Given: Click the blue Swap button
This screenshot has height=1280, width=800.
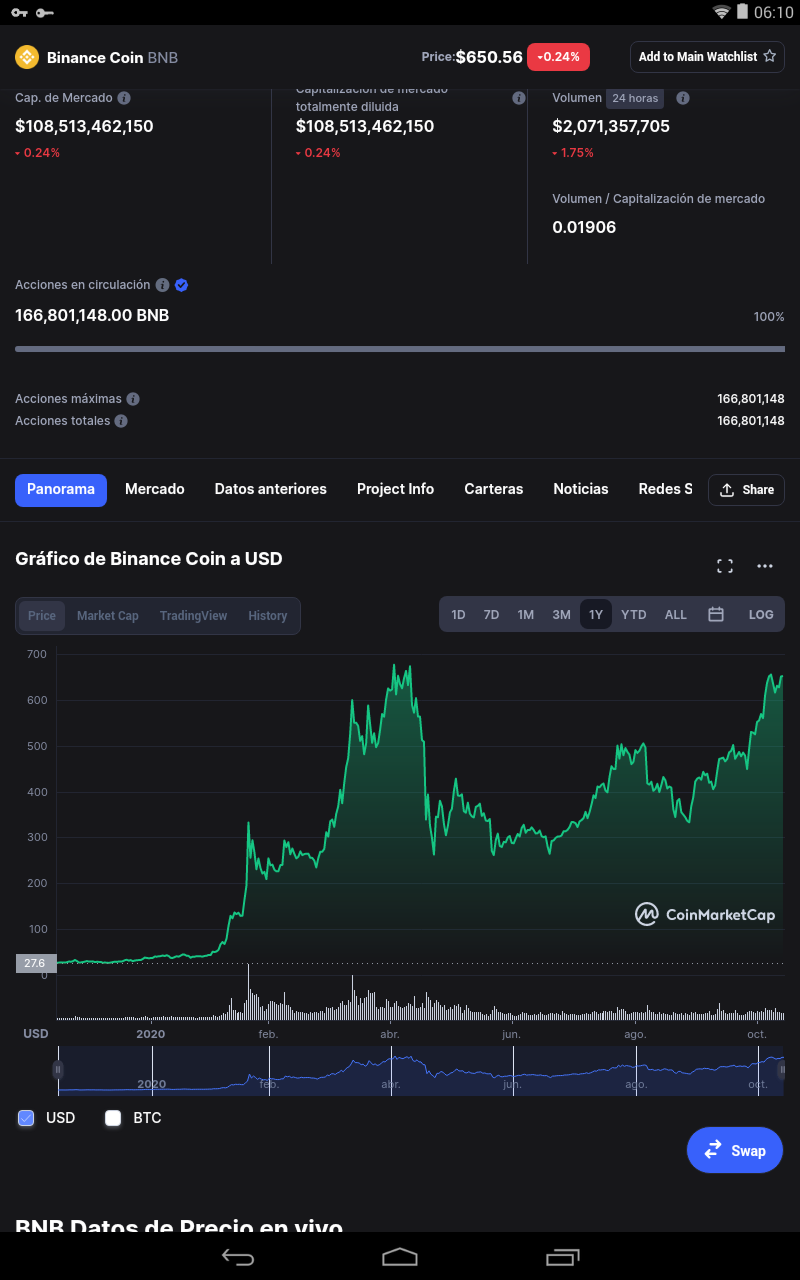Looking at the screenshot, I should click(735, 1150).
